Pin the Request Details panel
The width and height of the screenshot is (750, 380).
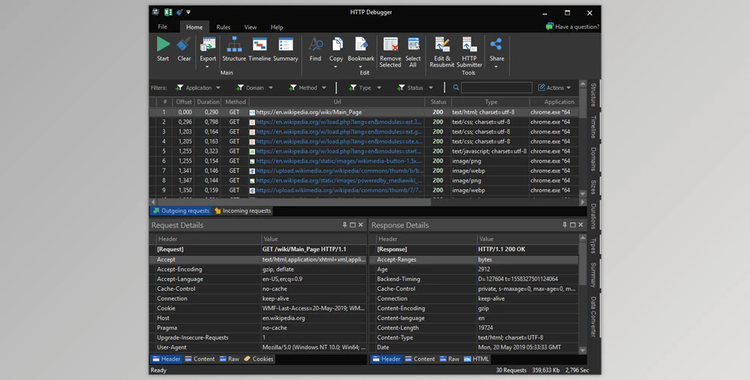click(344, 225)
